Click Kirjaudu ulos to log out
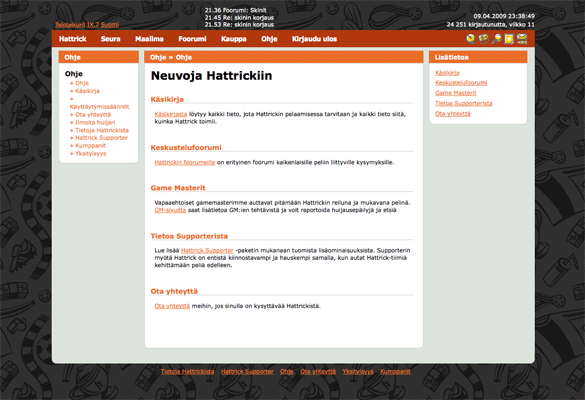 point(314,39)
